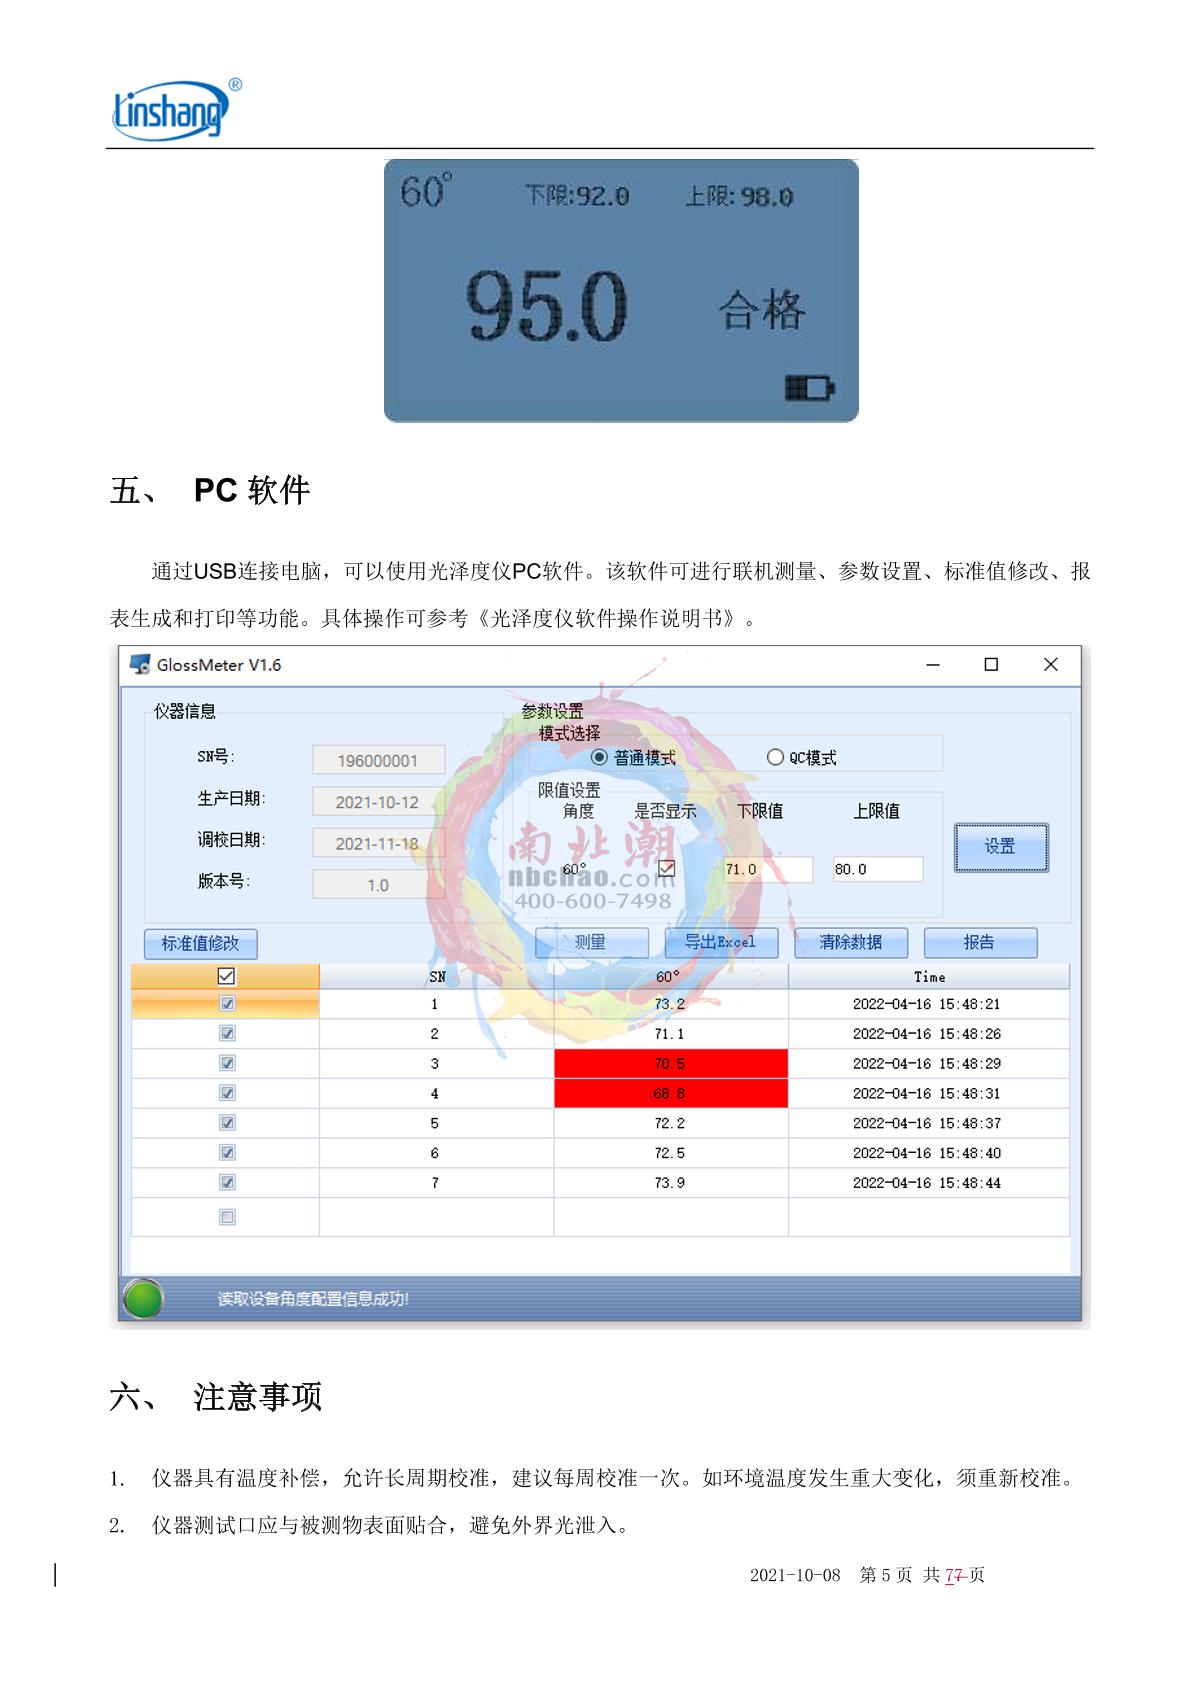Click the 生产日期 field 2021-10-12

[x=378, y=802]
